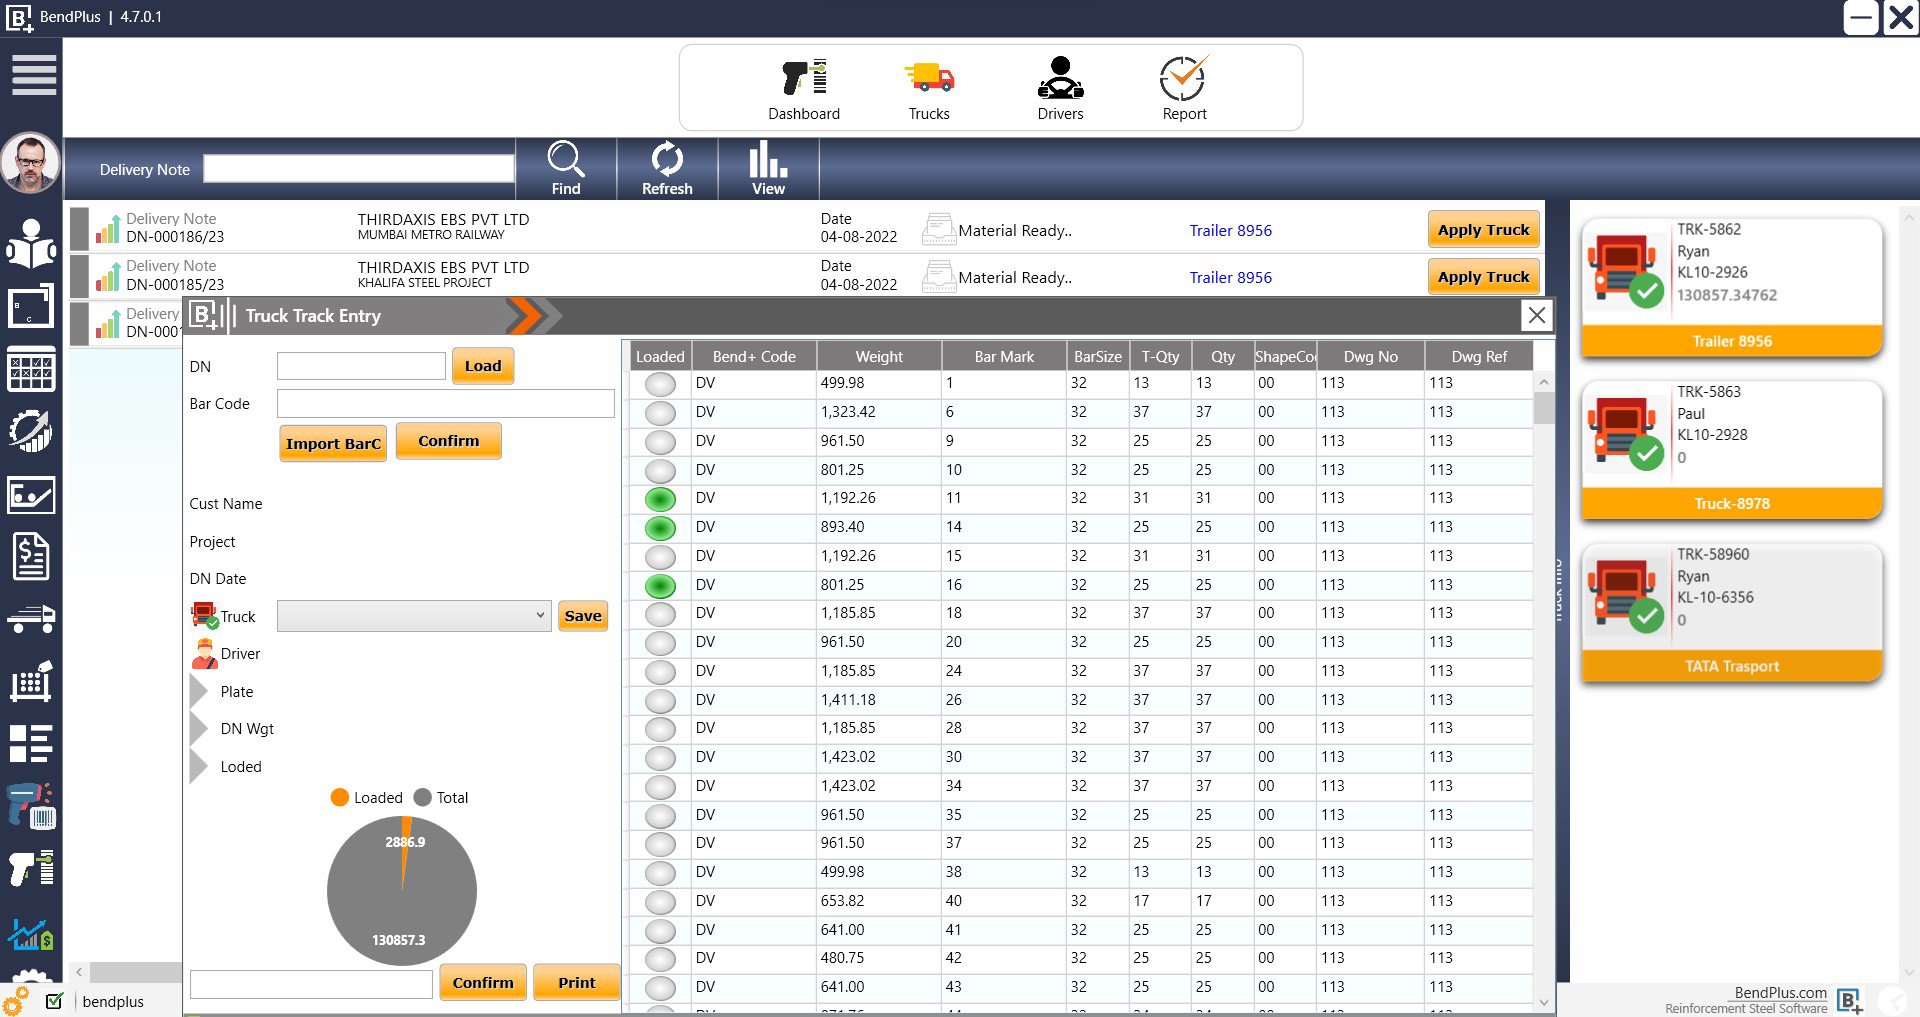Toggle the green Loaded indicator on Bar Mark 11
This screenshot has width=1920, height=1017.
coord(660,498)
